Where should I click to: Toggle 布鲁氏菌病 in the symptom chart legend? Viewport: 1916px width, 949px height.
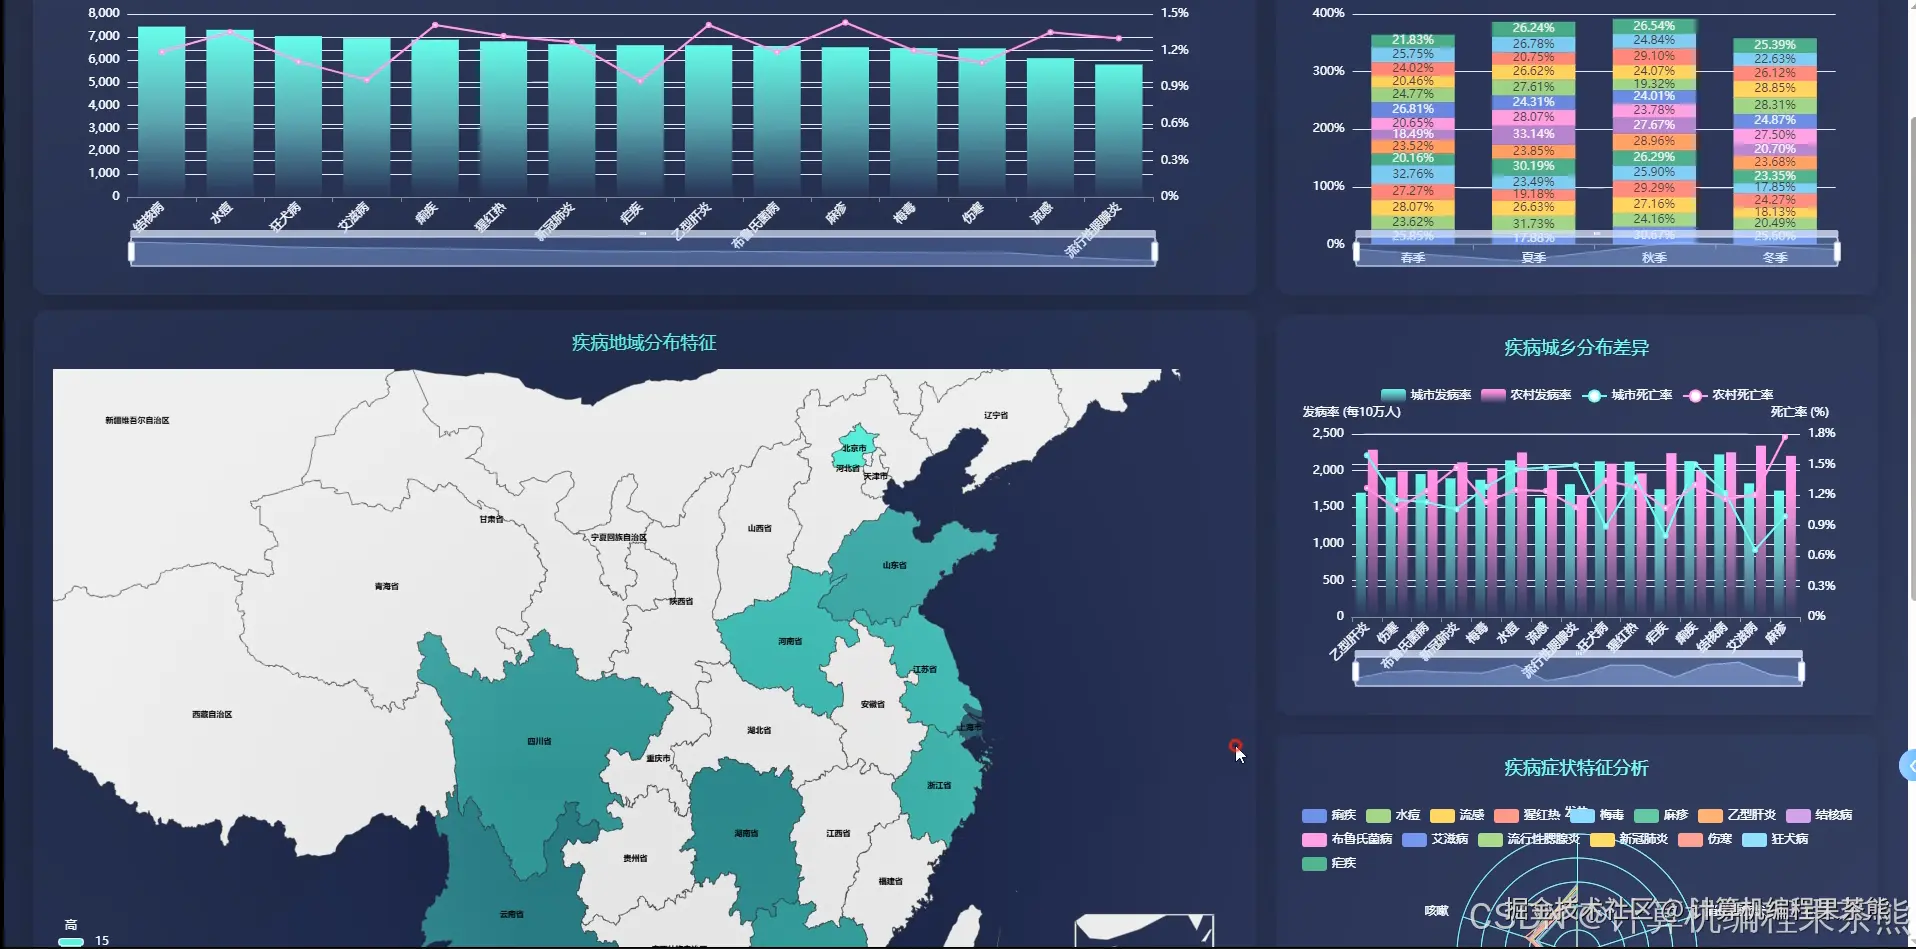(1347, 839)
